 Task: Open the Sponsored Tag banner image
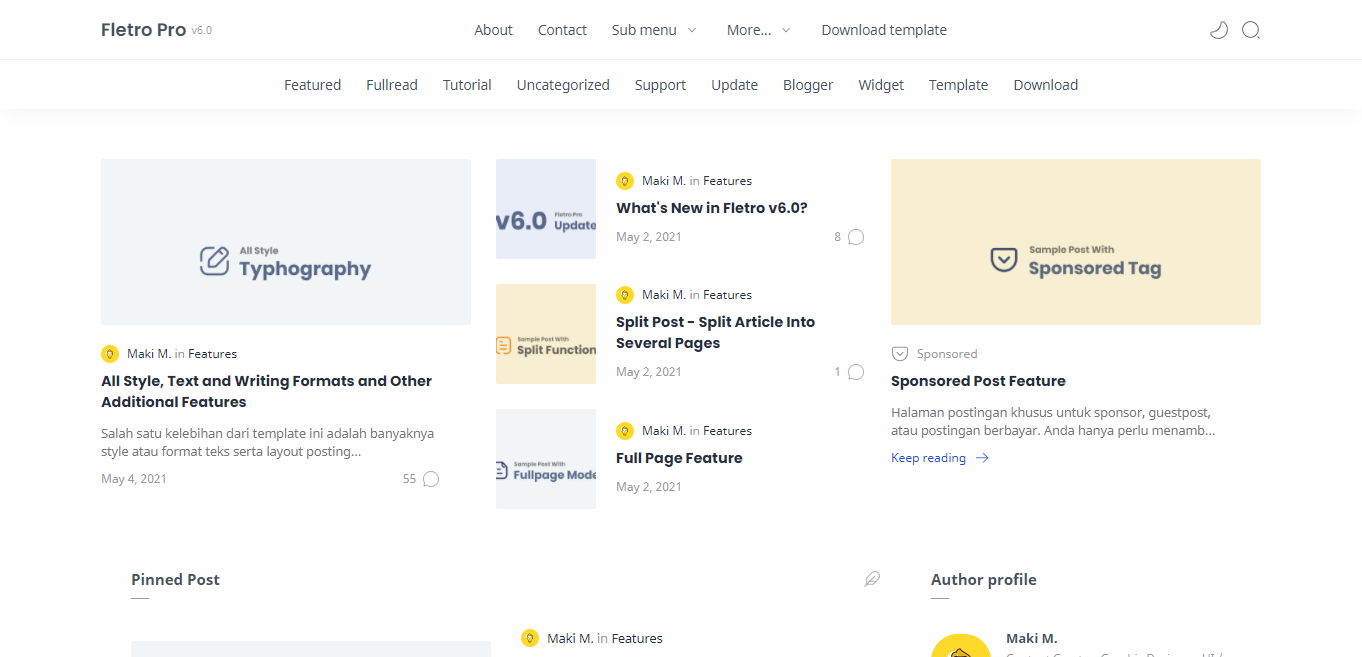[x=1076, y=242]
